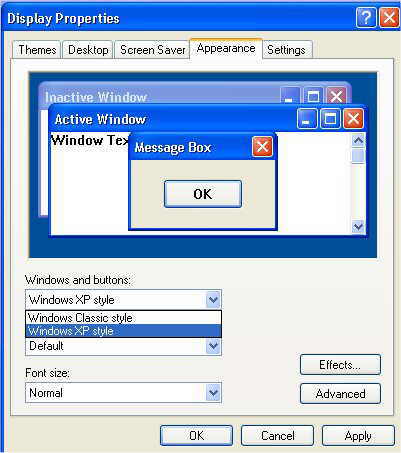This screenshot has width=401, height=453.
Task: Click the preview scrollbar thumb
Action: [x=358, y=156]
